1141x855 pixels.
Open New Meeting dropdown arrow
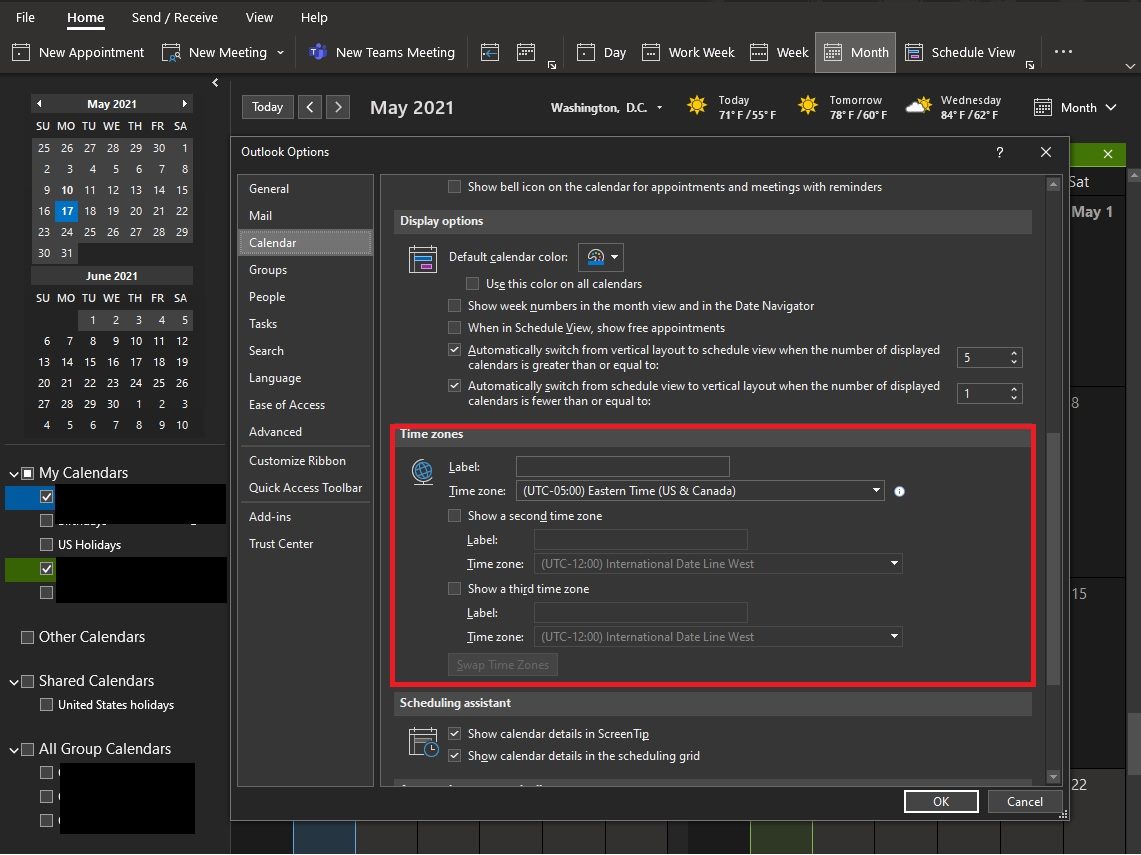point(280,52)
